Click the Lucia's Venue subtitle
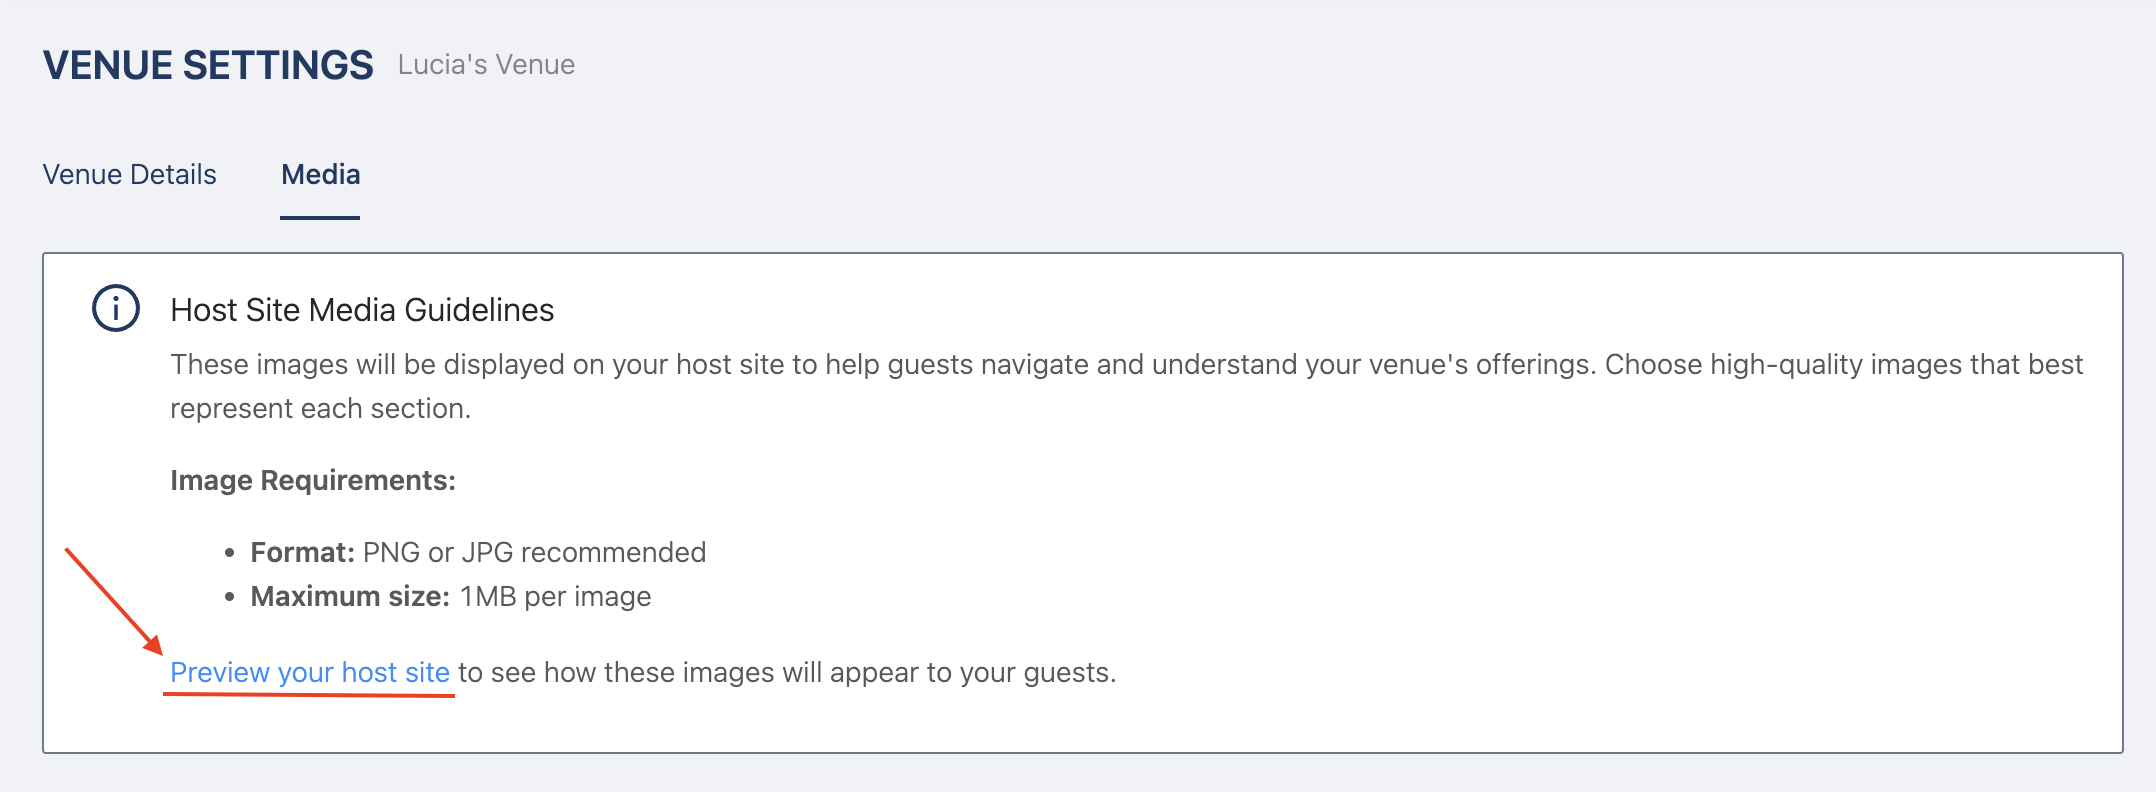This screenshot has height=792, width=2156. pyautogui.click(x=486, y=65)
